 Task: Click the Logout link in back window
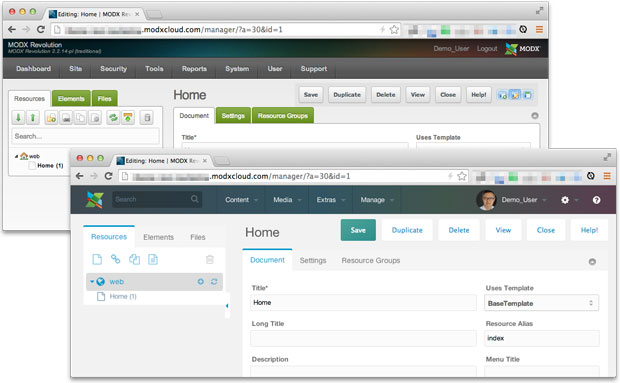(487, 48)
